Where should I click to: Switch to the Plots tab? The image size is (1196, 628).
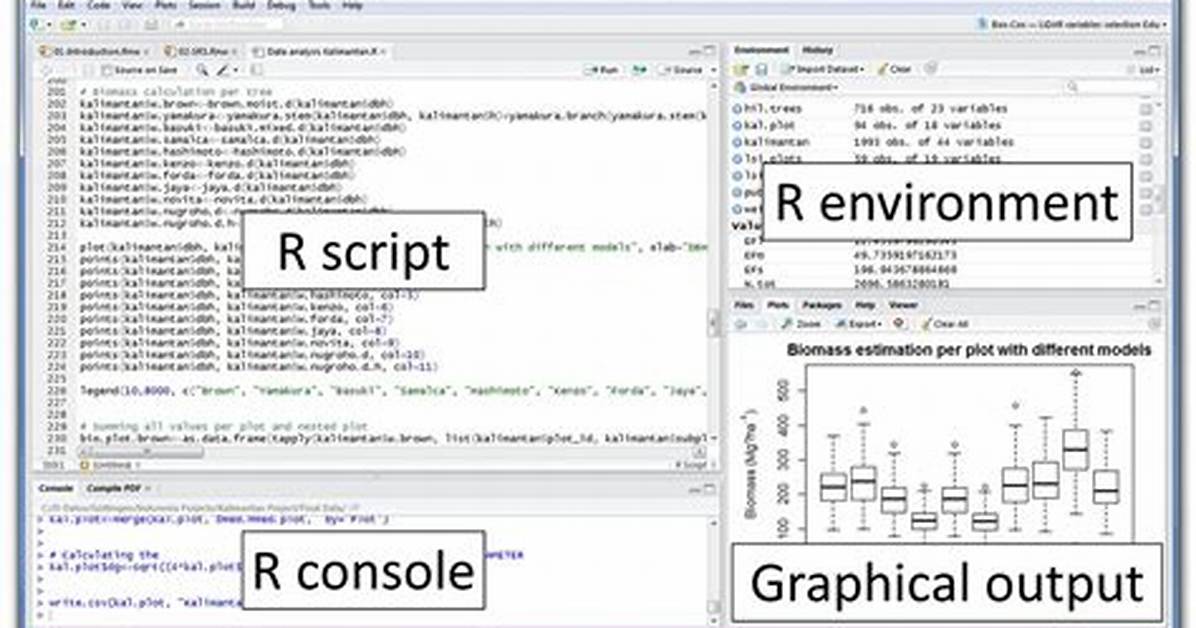click(778, 305)
